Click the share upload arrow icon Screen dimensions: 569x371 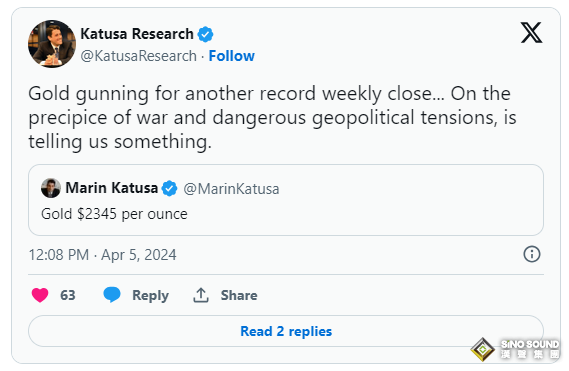click(201, 295)
